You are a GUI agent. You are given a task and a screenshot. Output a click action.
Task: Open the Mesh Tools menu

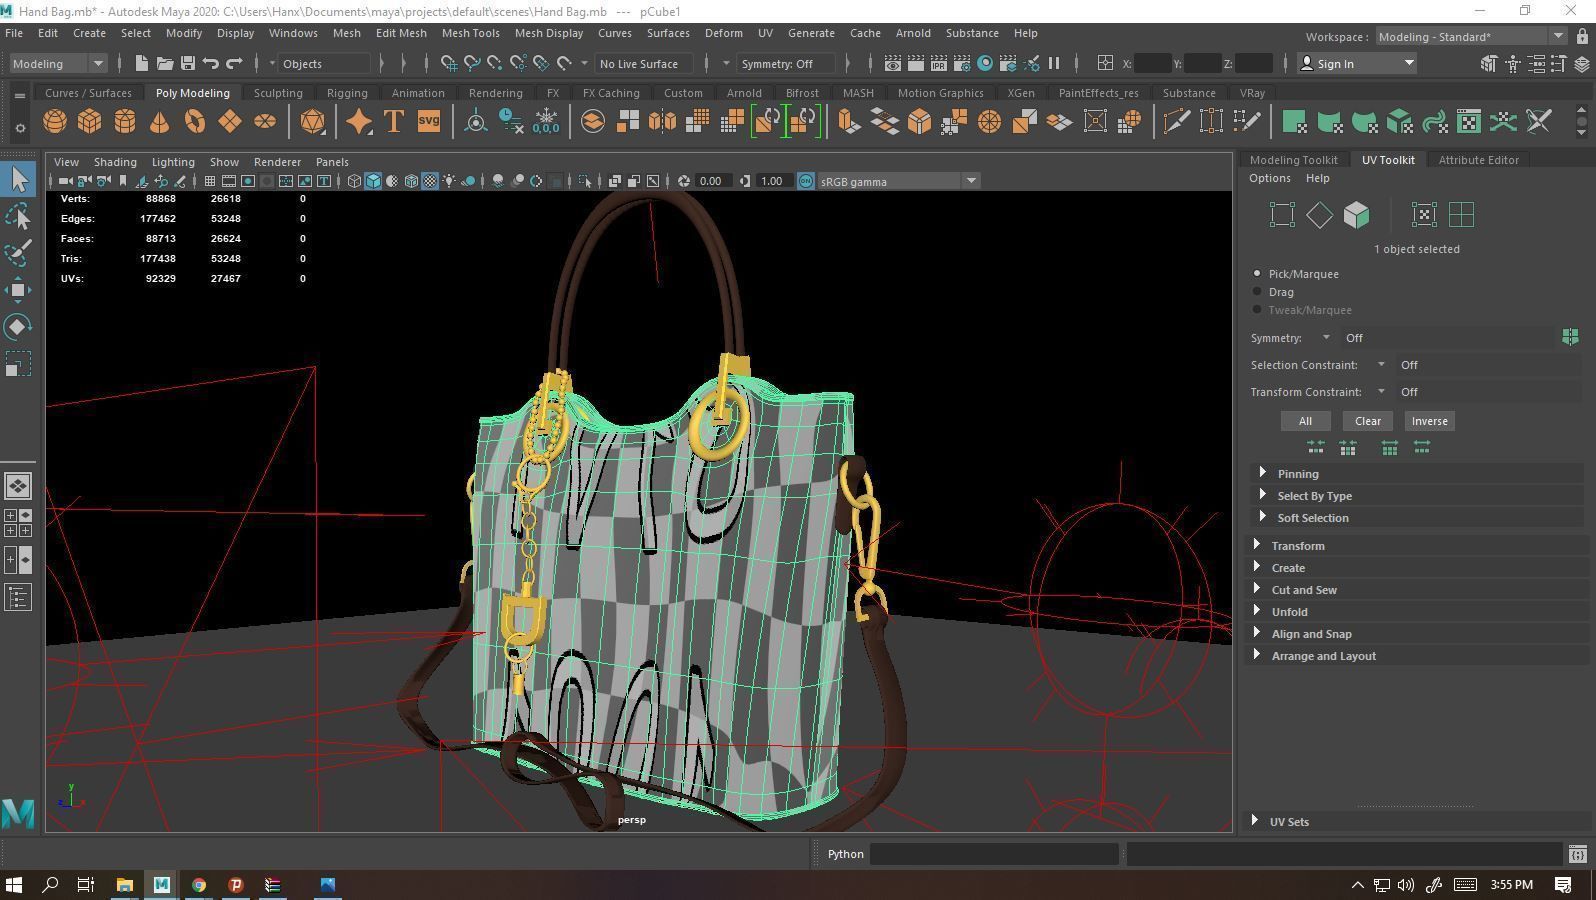(x=470, y=33)
